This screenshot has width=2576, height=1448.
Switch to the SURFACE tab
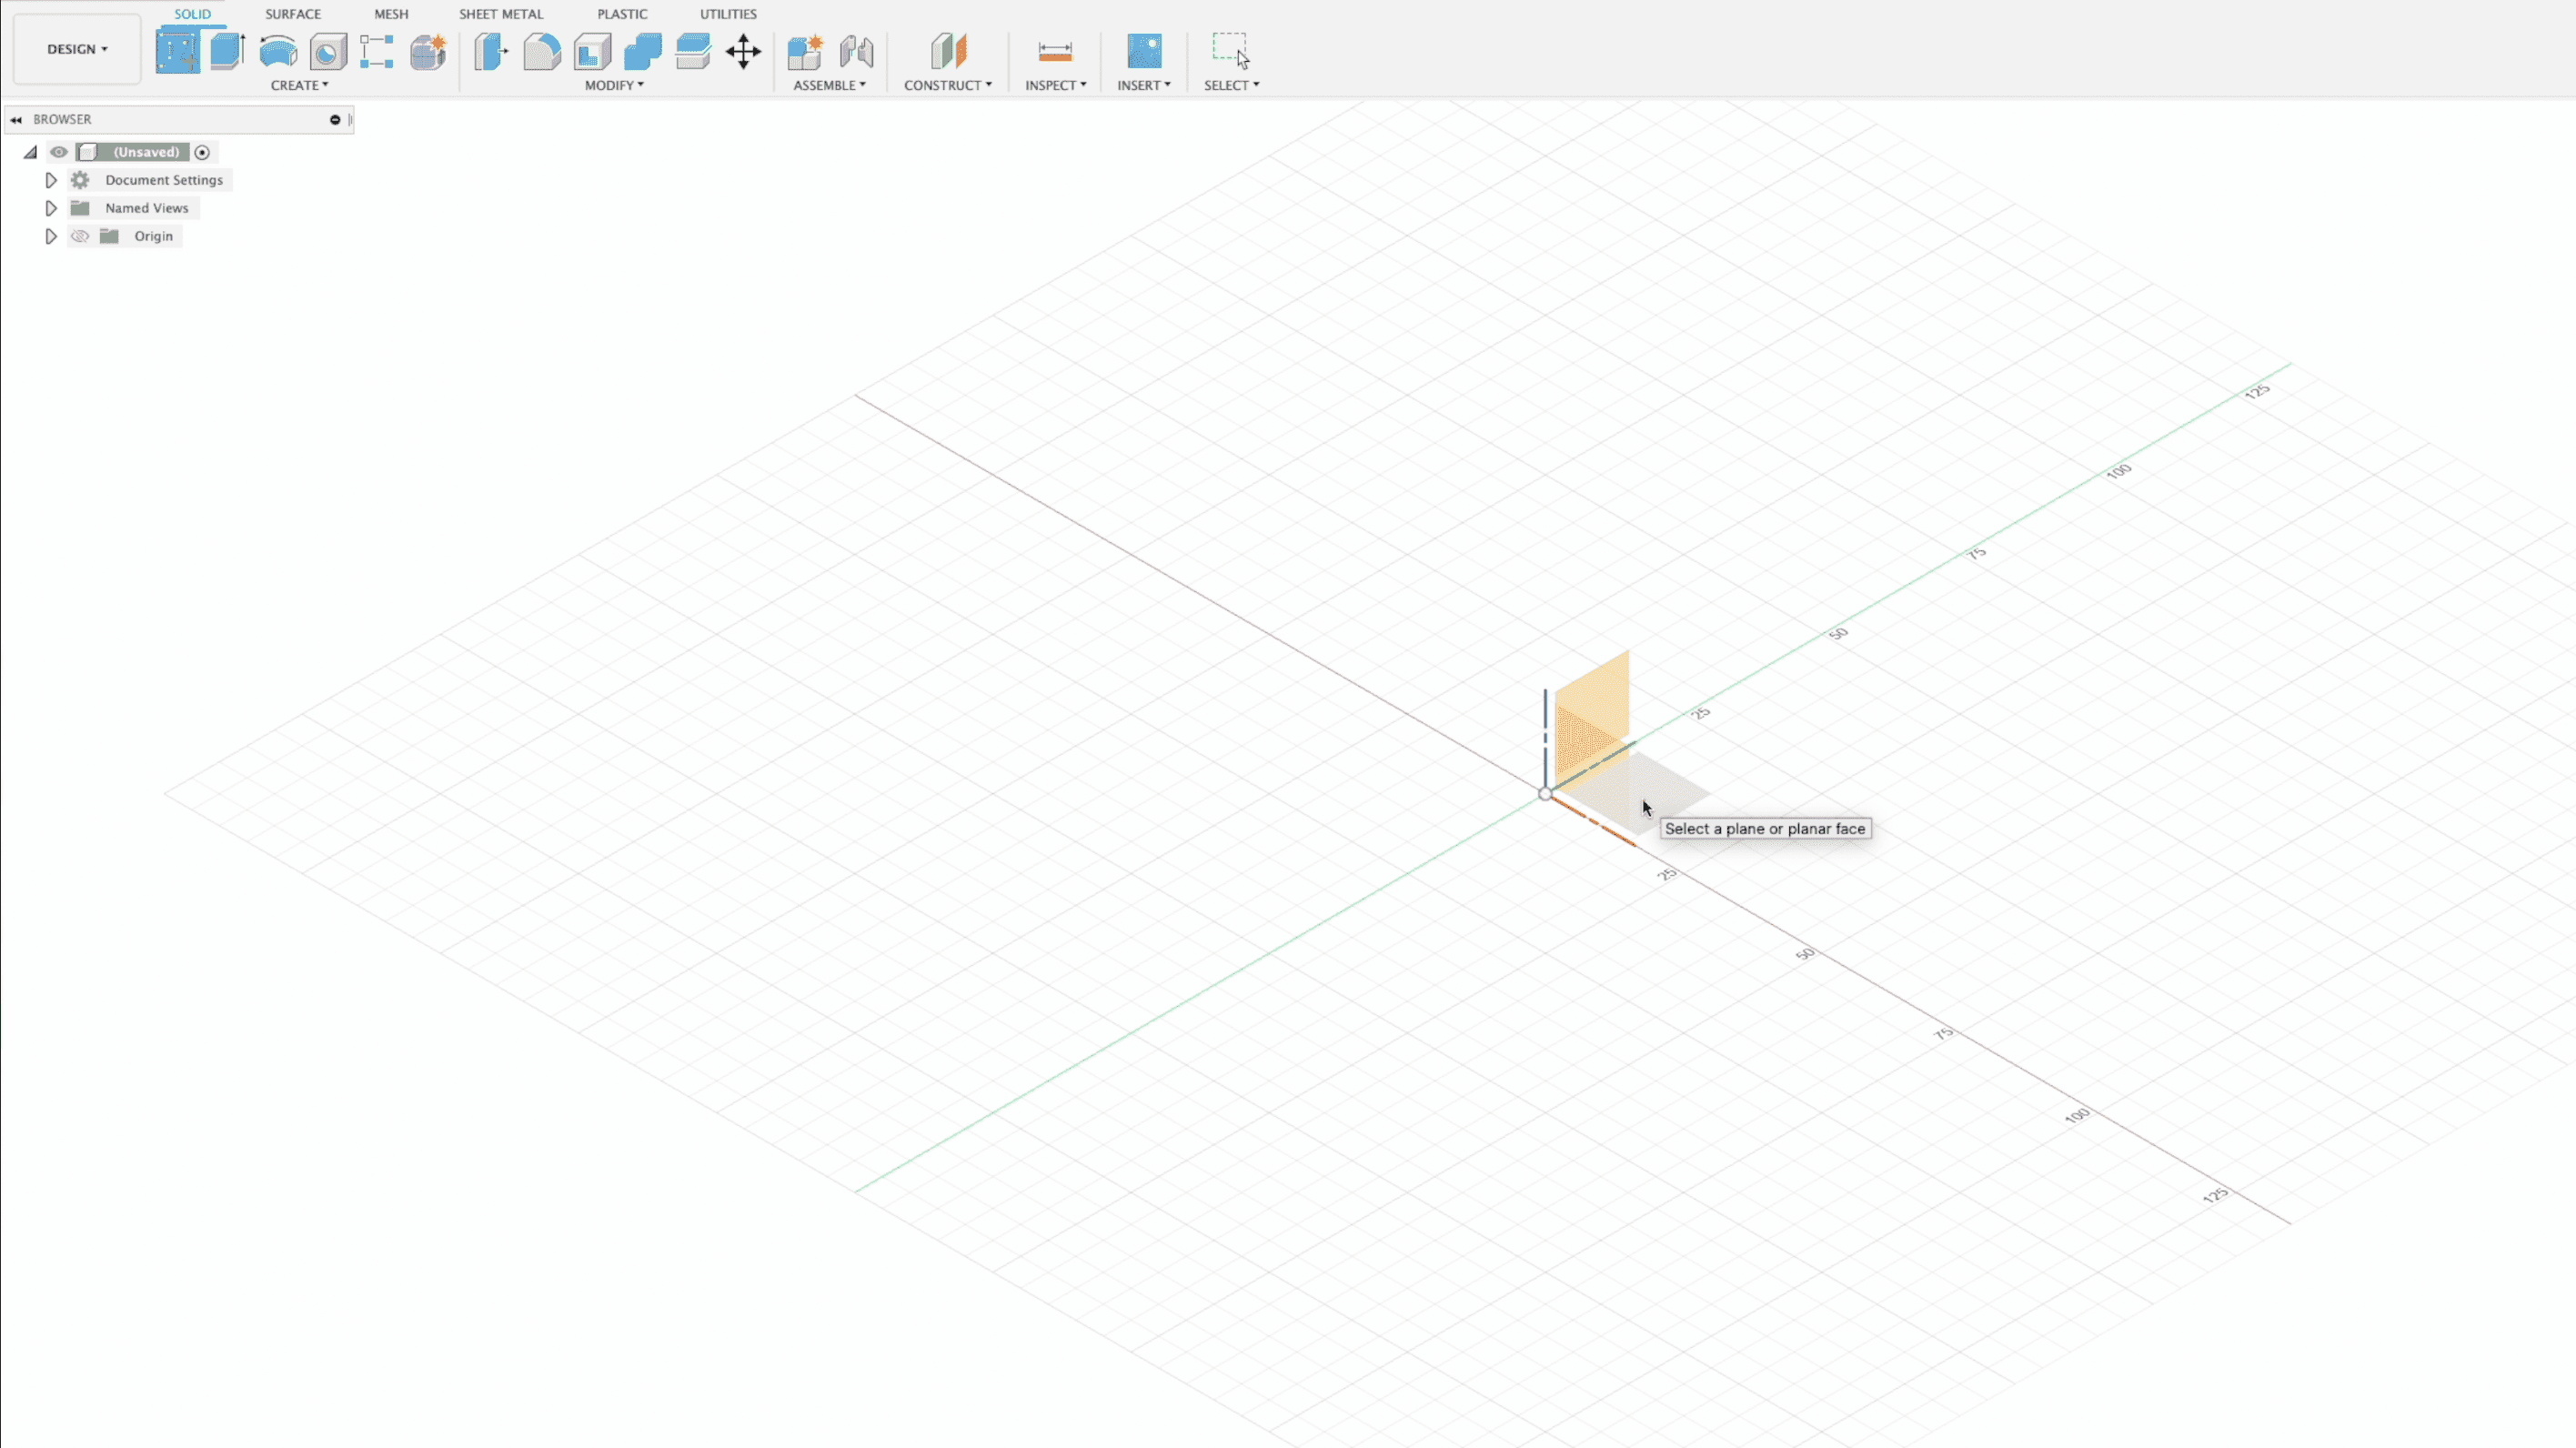[293, 14]
